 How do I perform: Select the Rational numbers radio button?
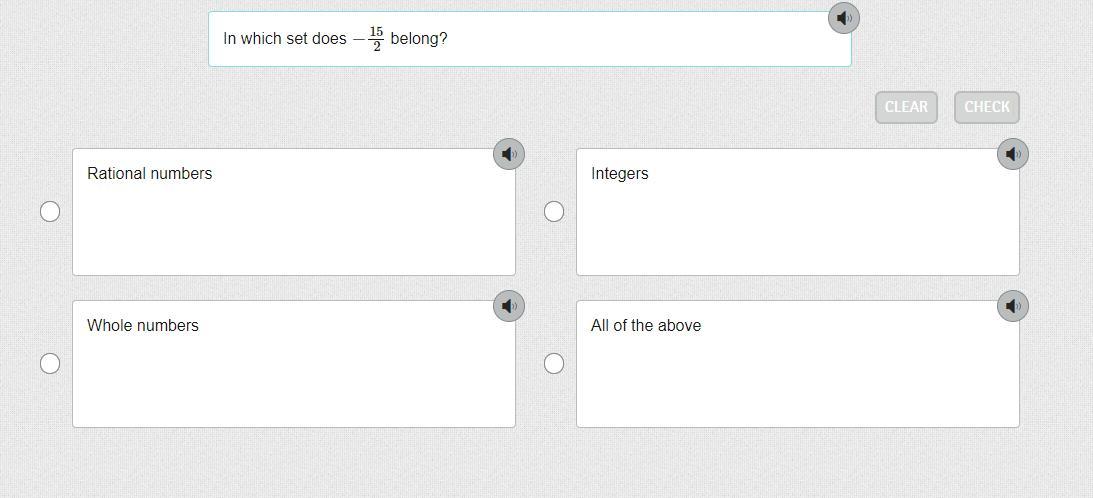point(50,211)
